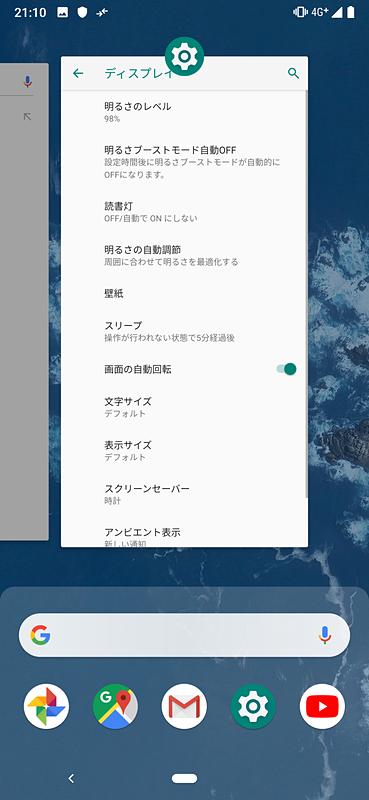Tap the microphone icon in the left background card
This screenshot has width=369, height=800.
28,81
